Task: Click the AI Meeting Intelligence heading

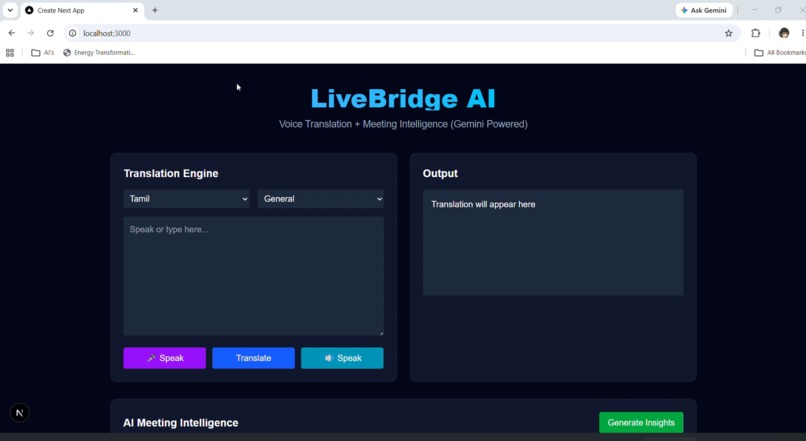Action: [x=180, y=422]
